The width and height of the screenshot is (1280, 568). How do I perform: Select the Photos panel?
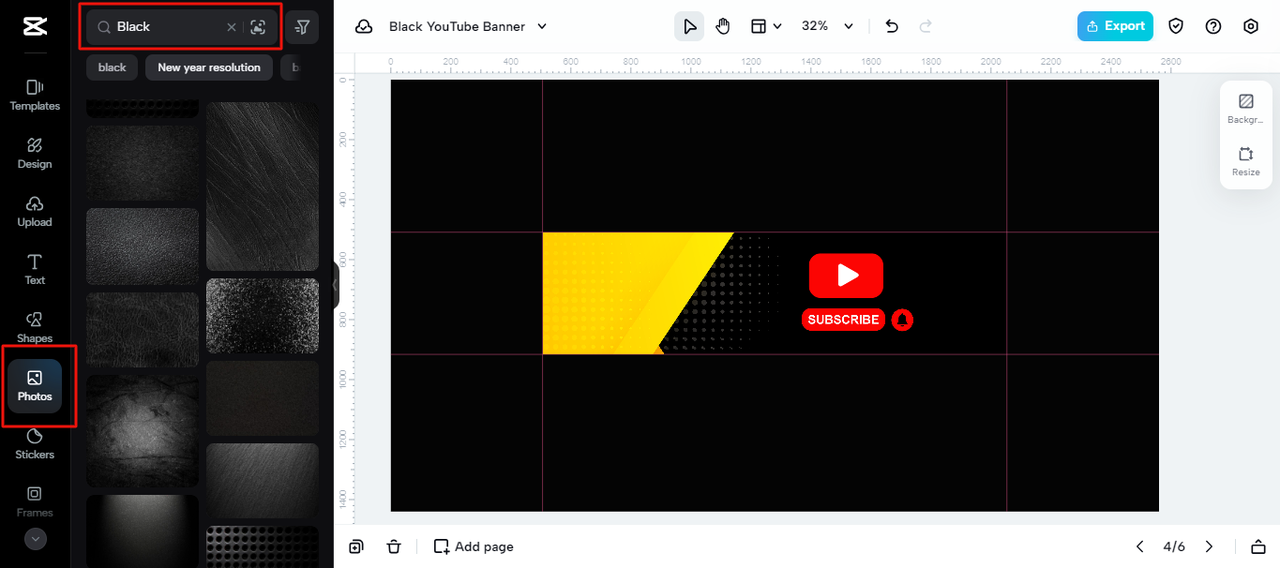[x=35, y=386]
